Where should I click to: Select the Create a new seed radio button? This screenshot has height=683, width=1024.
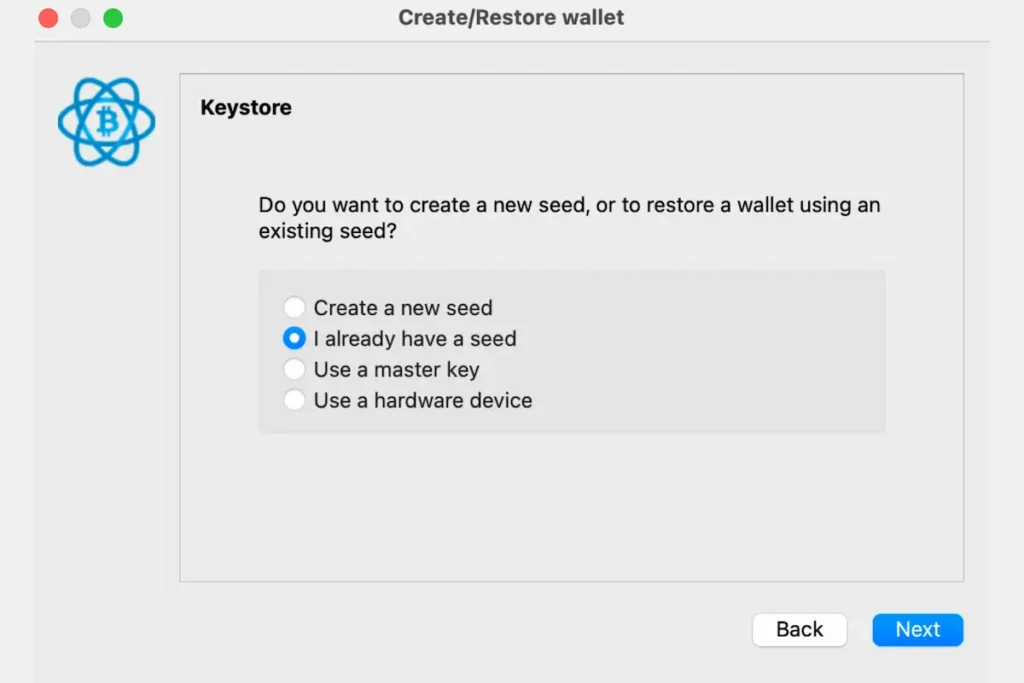[x=294, y=308]
